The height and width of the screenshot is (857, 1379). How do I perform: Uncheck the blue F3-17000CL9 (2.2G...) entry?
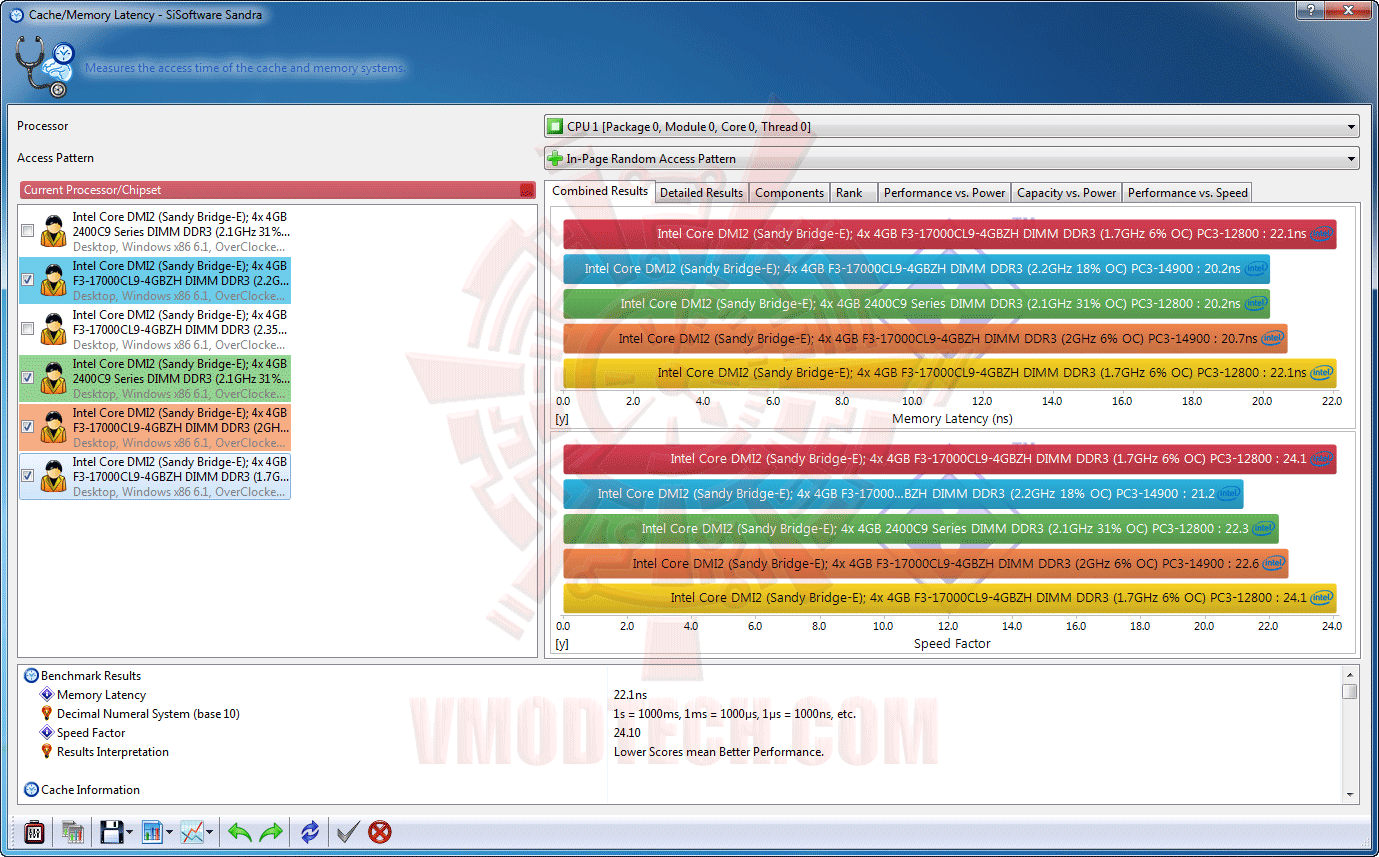click(28, 280)
